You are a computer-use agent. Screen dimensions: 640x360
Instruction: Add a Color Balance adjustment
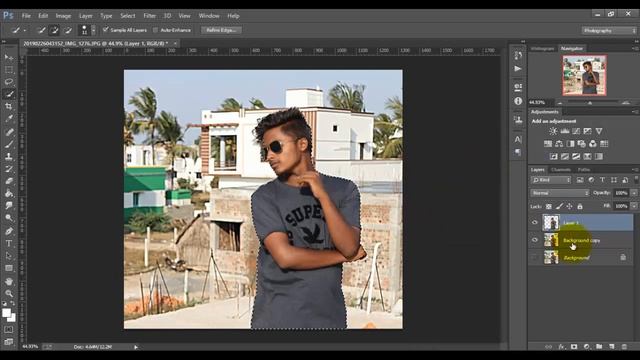tap(559, 144)
